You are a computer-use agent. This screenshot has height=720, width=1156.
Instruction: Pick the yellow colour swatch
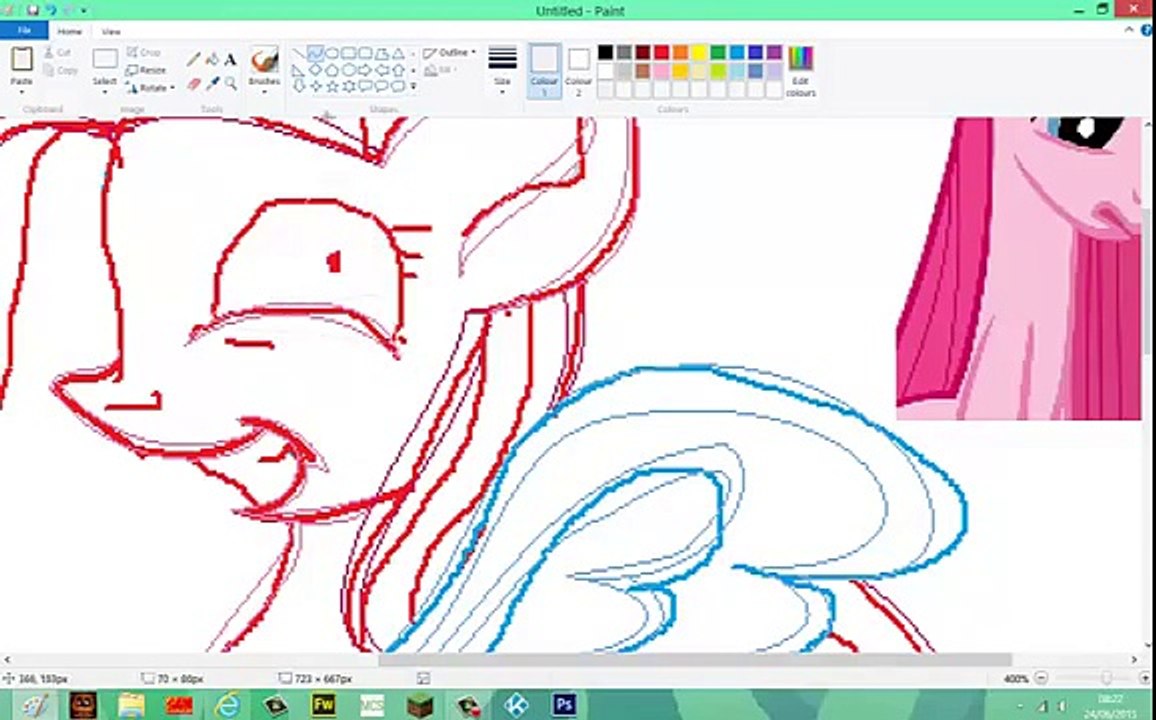(699, 52)
